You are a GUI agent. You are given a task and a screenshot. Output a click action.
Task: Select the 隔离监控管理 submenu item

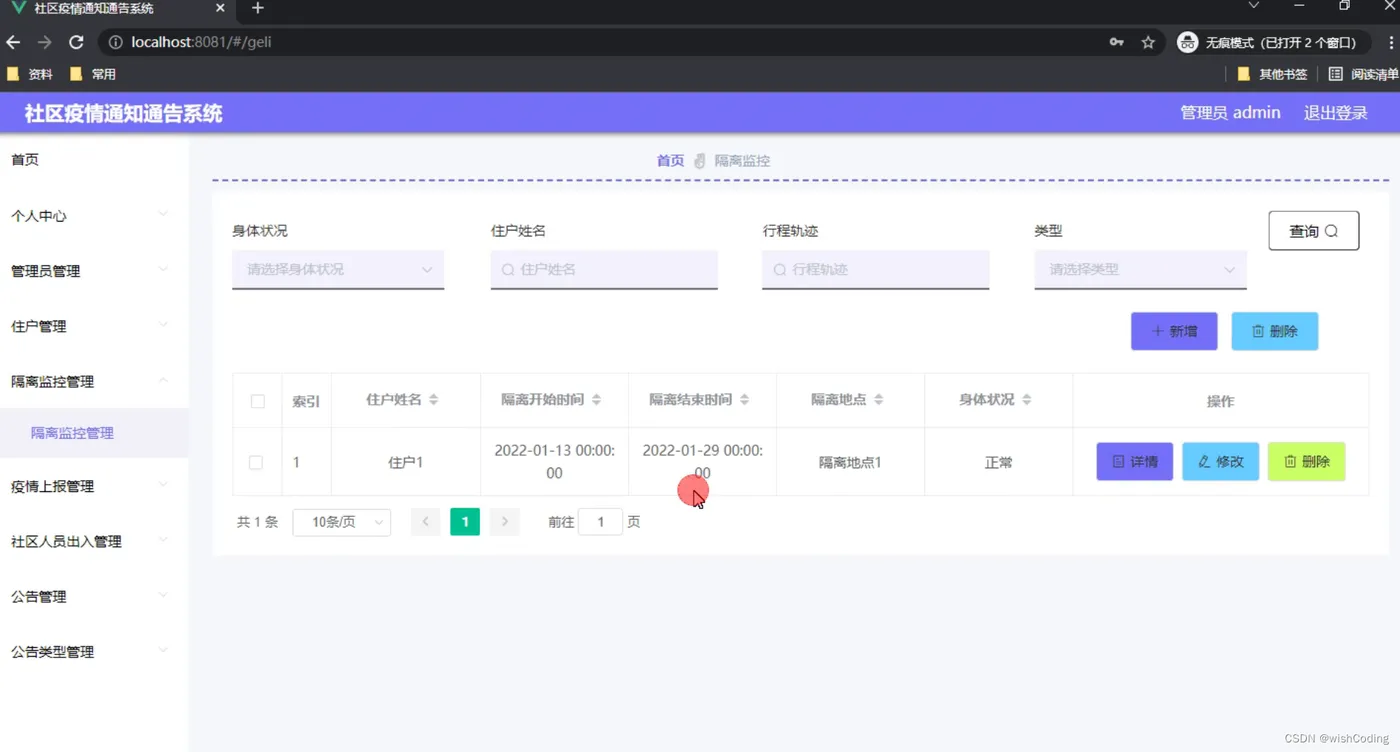(94, 433)
